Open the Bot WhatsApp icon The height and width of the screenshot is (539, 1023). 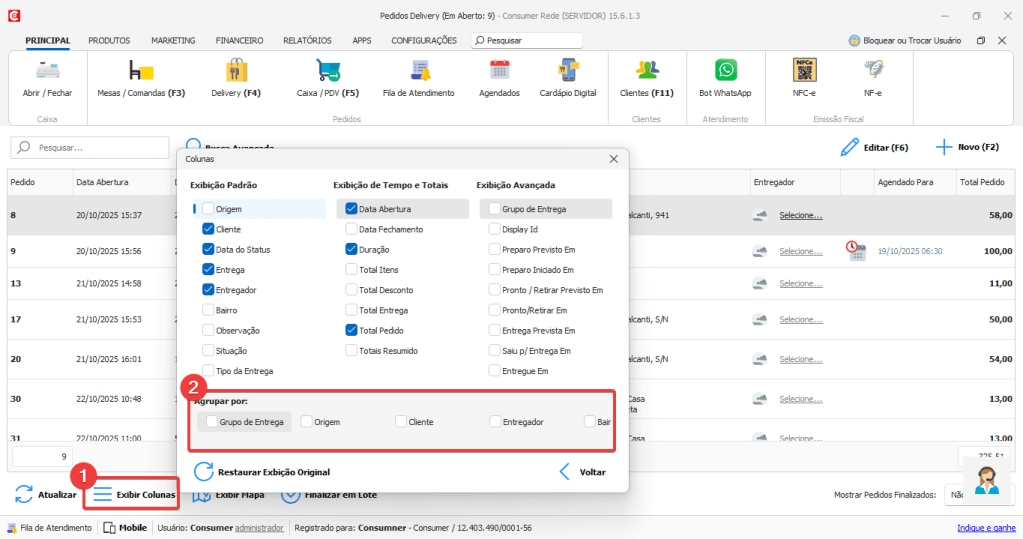(725, 71)
